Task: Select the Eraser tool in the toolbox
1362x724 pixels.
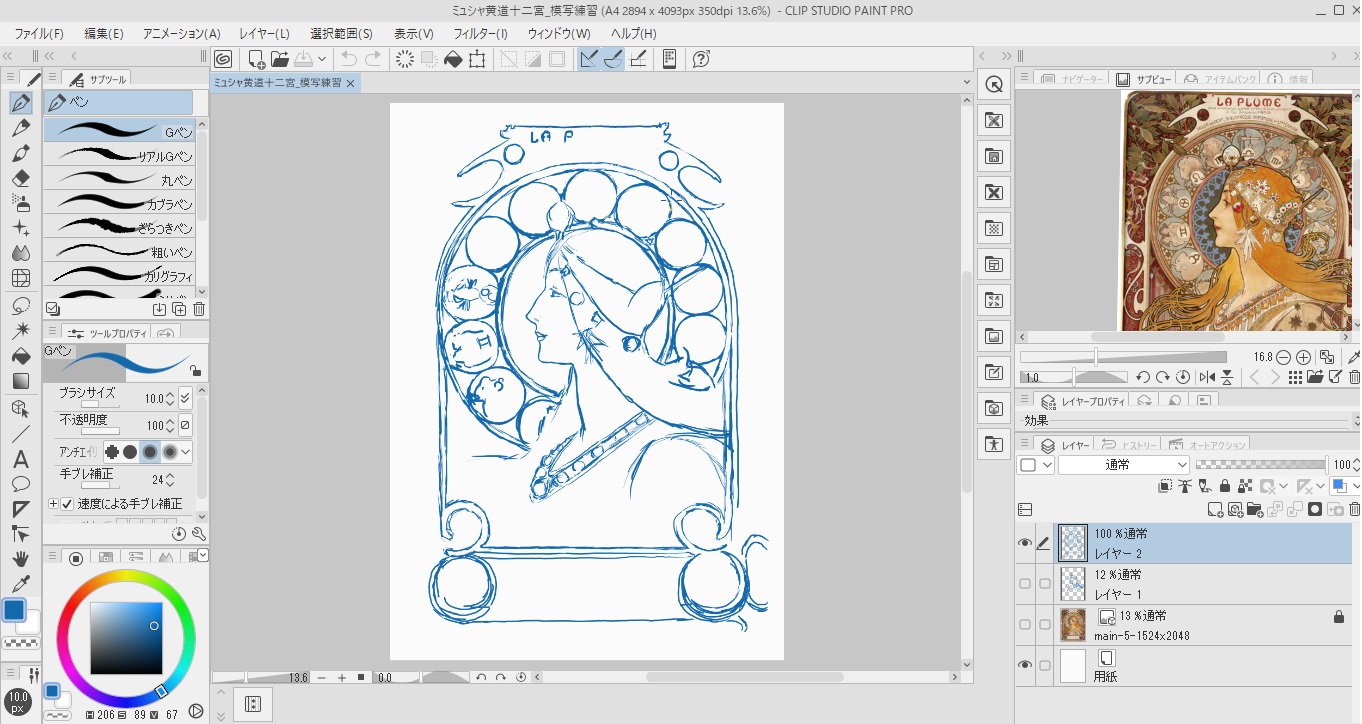Action: click(x=21, y=178)
